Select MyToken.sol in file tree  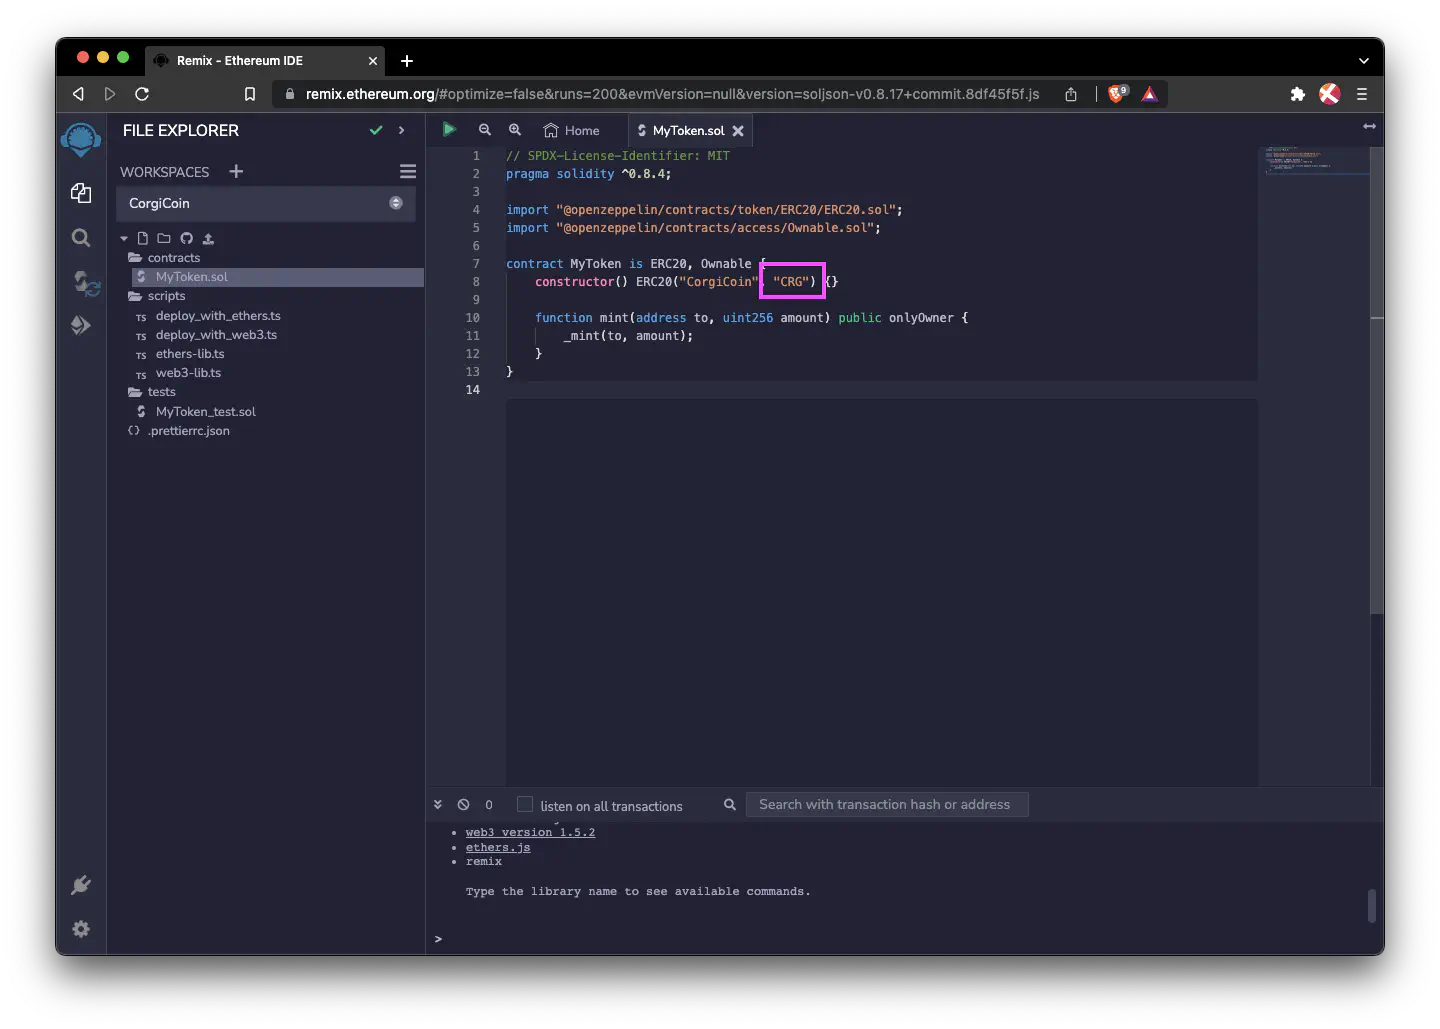click(x=191, y=277)
